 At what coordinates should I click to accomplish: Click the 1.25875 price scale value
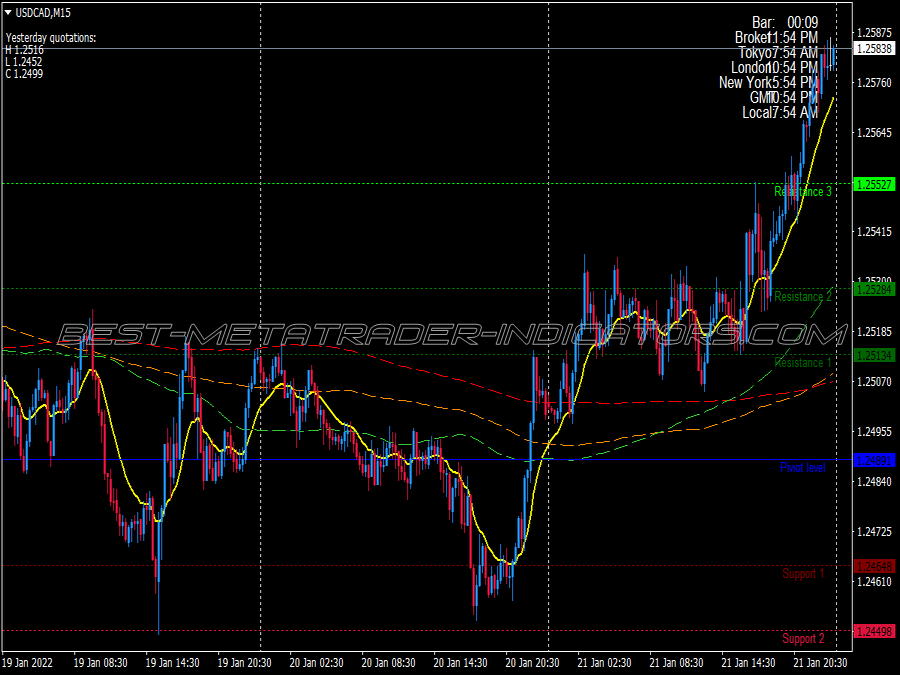(874, 33)
